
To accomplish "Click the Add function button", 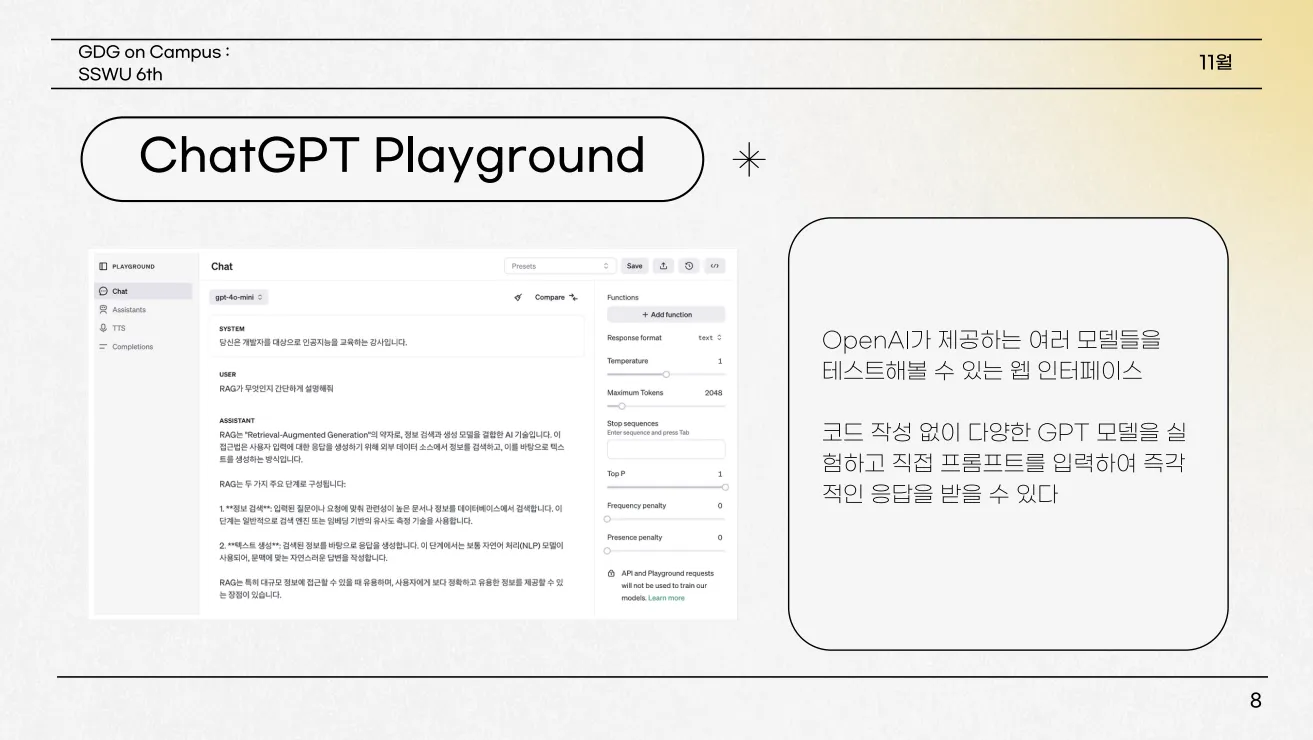I will click(666, 314).
